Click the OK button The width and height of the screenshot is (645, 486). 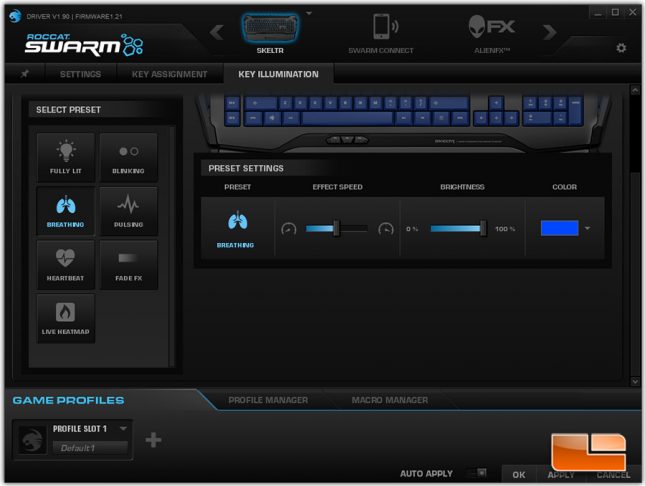point(519,474)
